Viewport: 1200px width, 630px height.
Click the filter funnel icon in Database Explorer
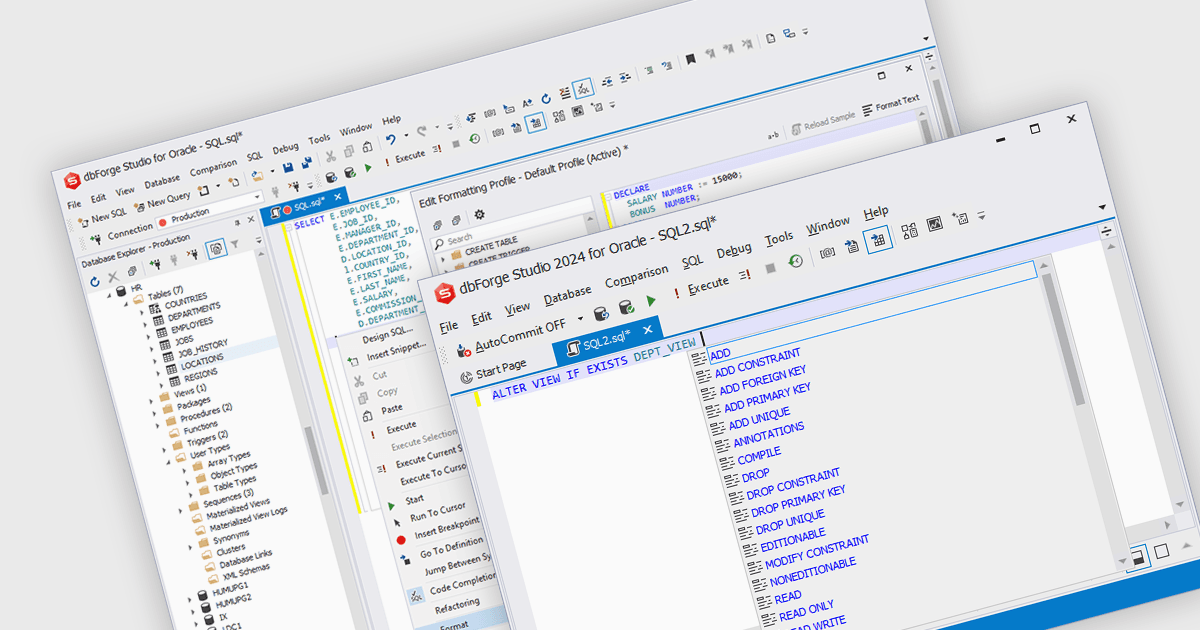(233, 243)
